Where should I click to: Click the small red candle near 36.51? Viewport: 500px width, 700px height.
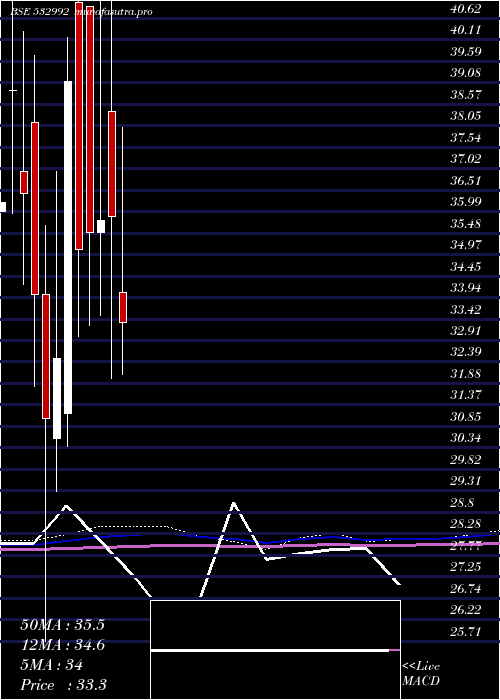click(24, 182)
